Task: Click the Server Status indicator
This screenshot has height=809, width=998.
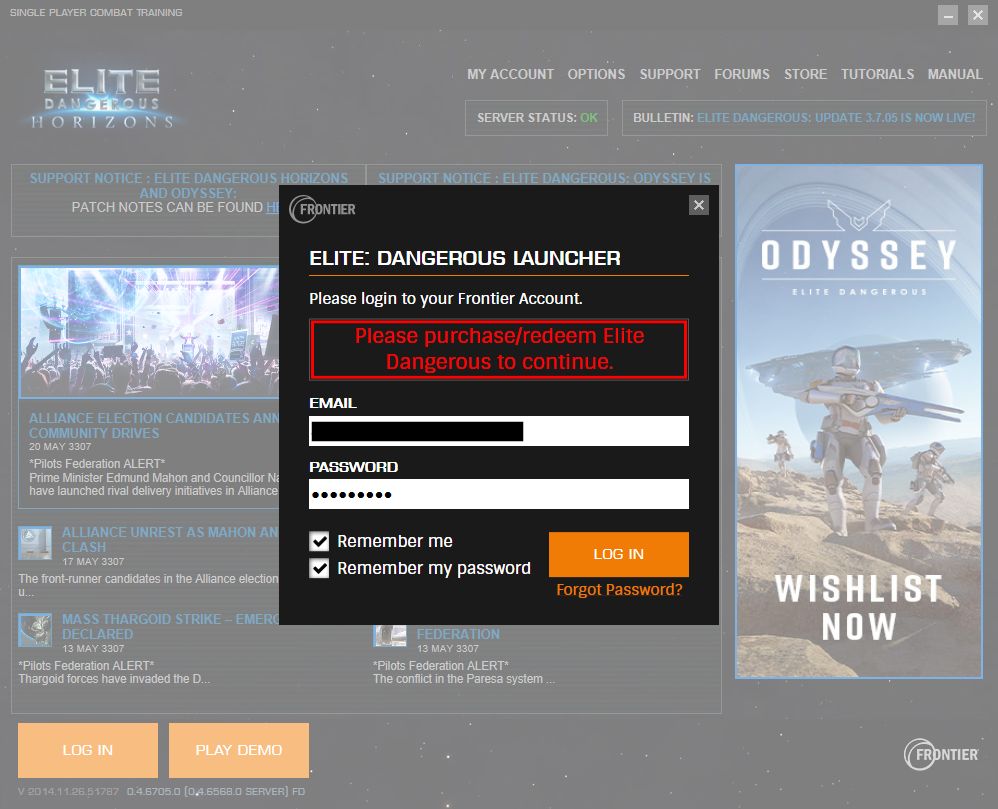Action: coord(537,118)
